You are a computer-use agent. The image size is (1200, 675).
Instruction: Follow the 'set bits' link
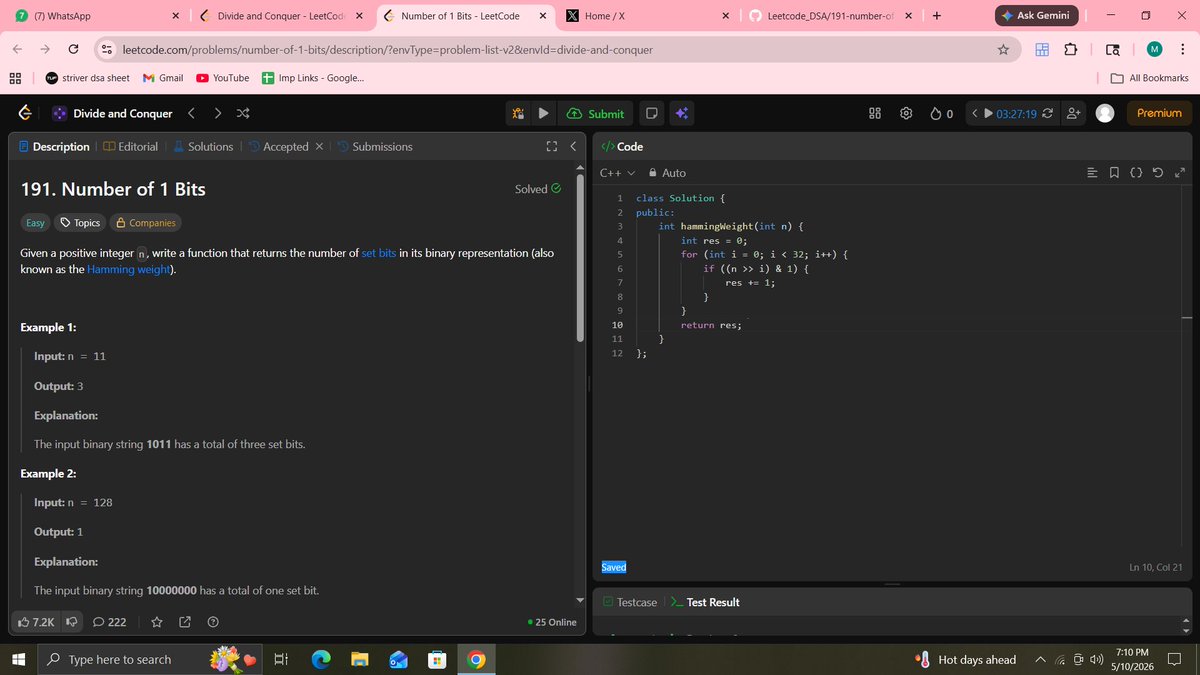tap(378, 253)
